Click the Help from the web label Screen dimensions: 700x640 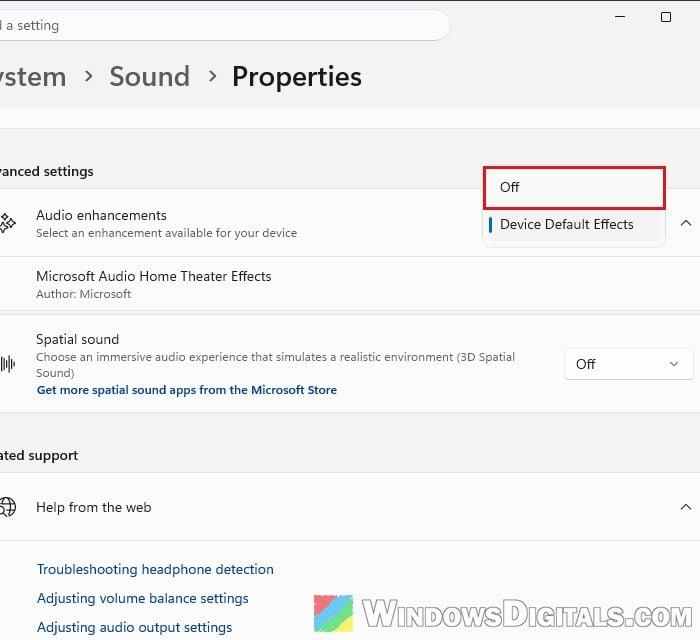coord(94,507)
